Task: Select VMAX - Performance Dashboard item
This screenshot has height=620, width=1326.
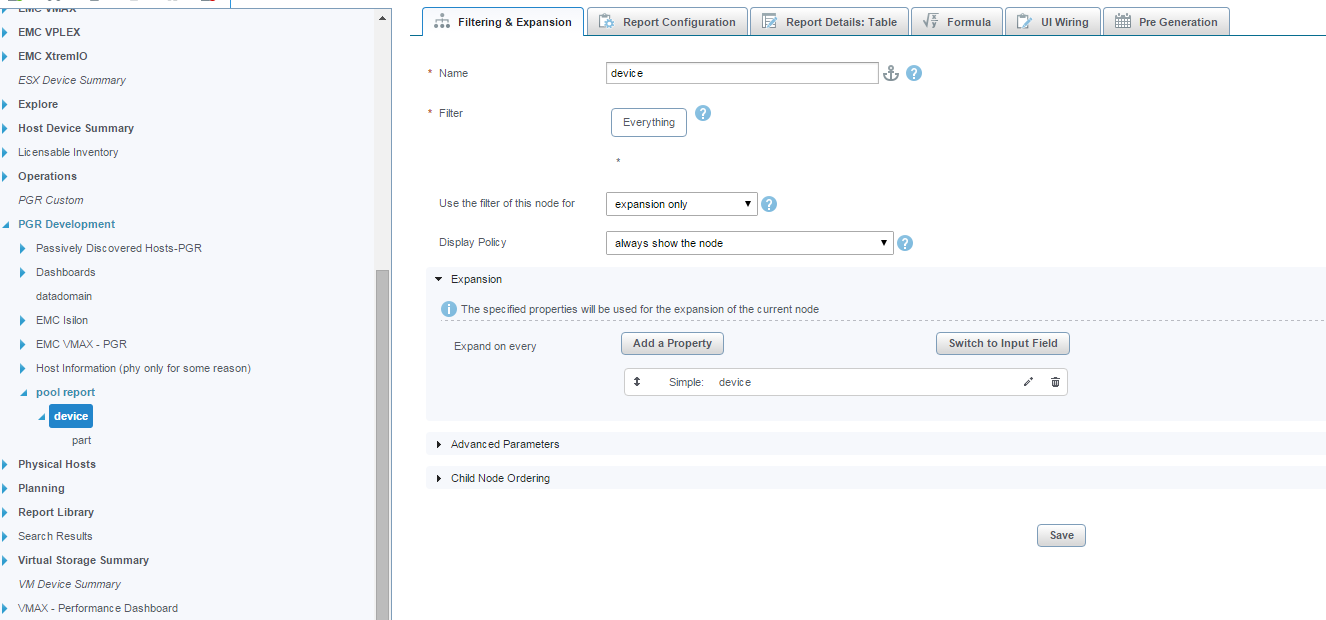Action: pyautogui.click(x=98, y=608)
